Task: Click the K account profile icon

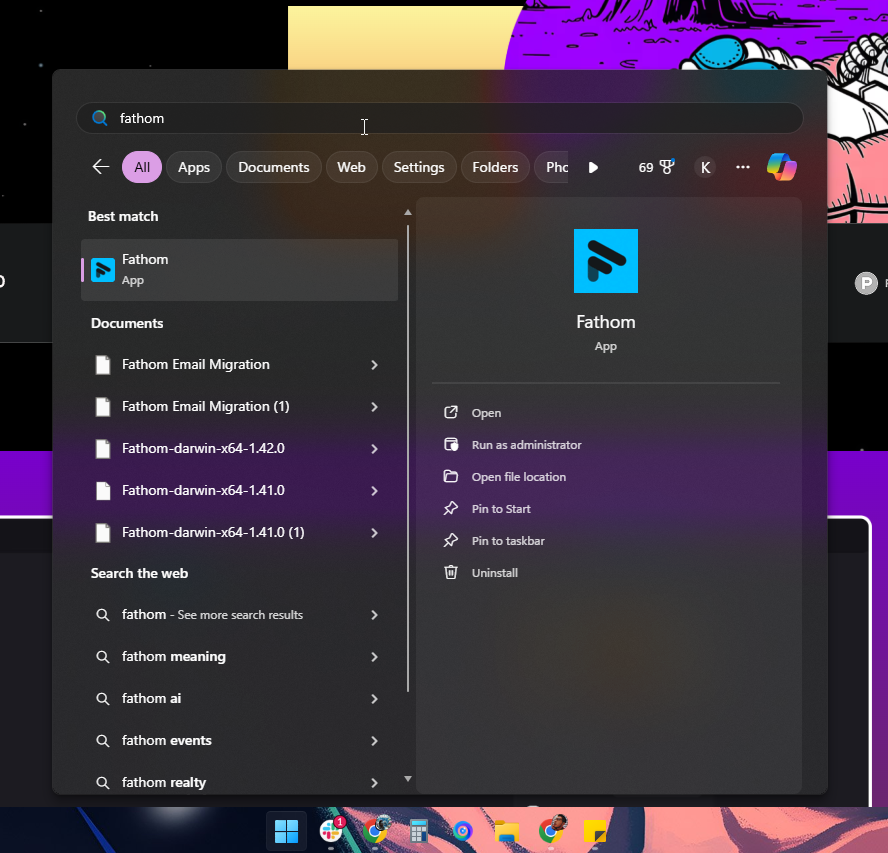Action: click(706, 167)
